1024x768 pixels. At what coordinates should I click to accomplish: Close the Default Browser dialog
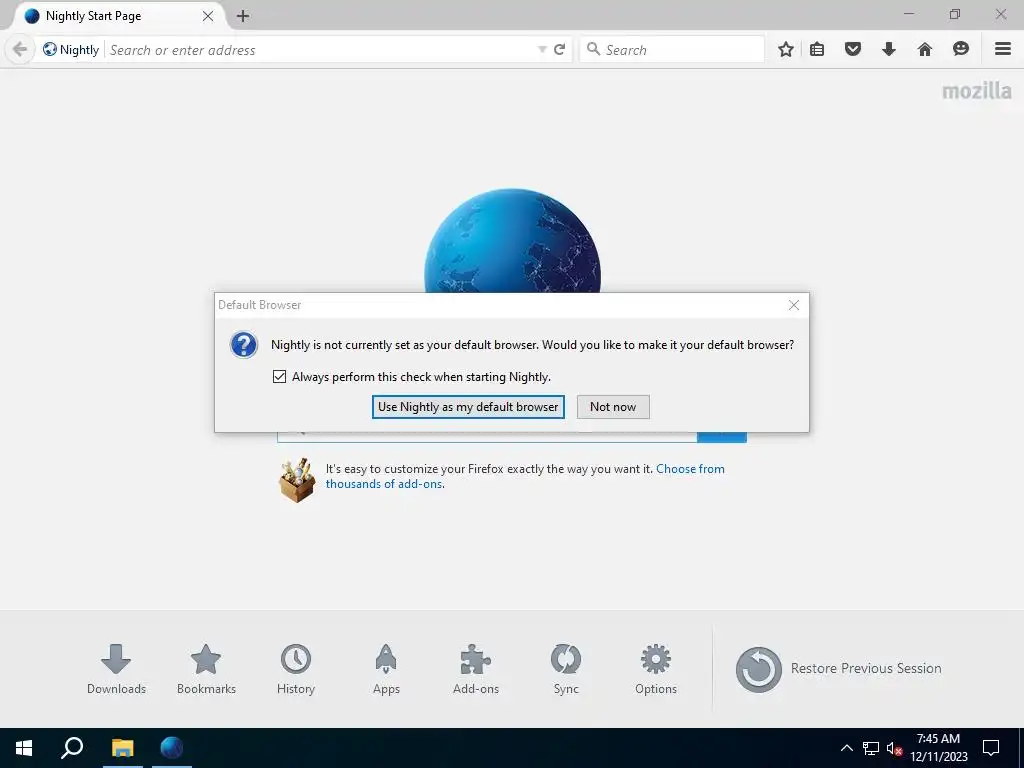[x=793, y=306]
